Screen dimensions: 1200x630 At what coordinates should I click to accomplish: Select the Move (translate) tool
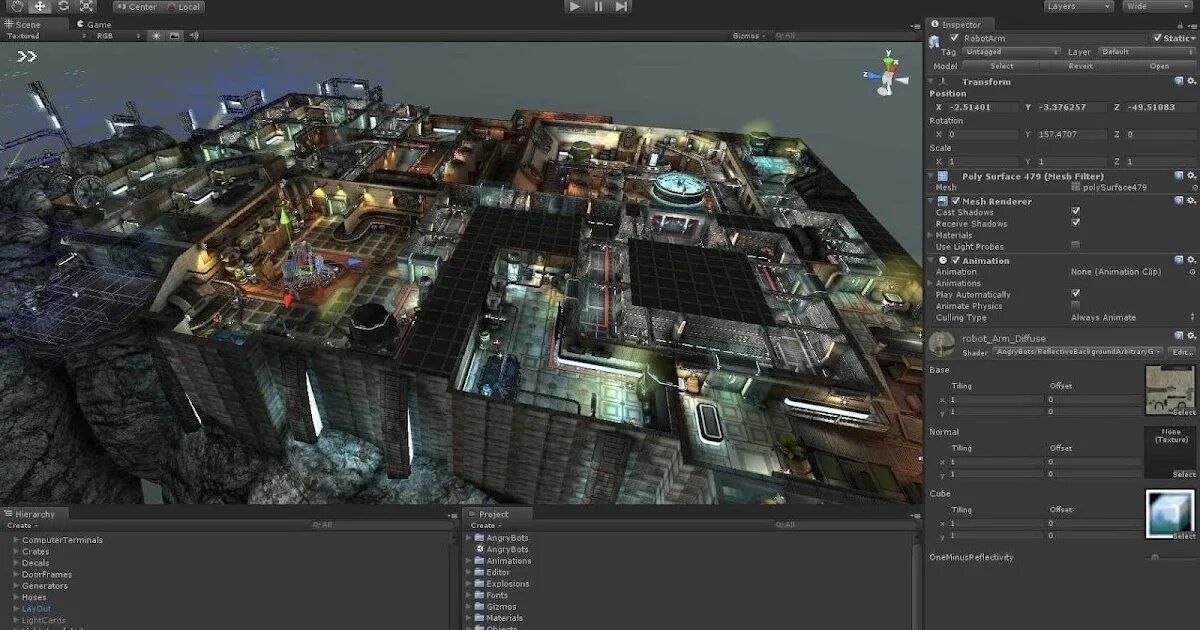point(41,6)
